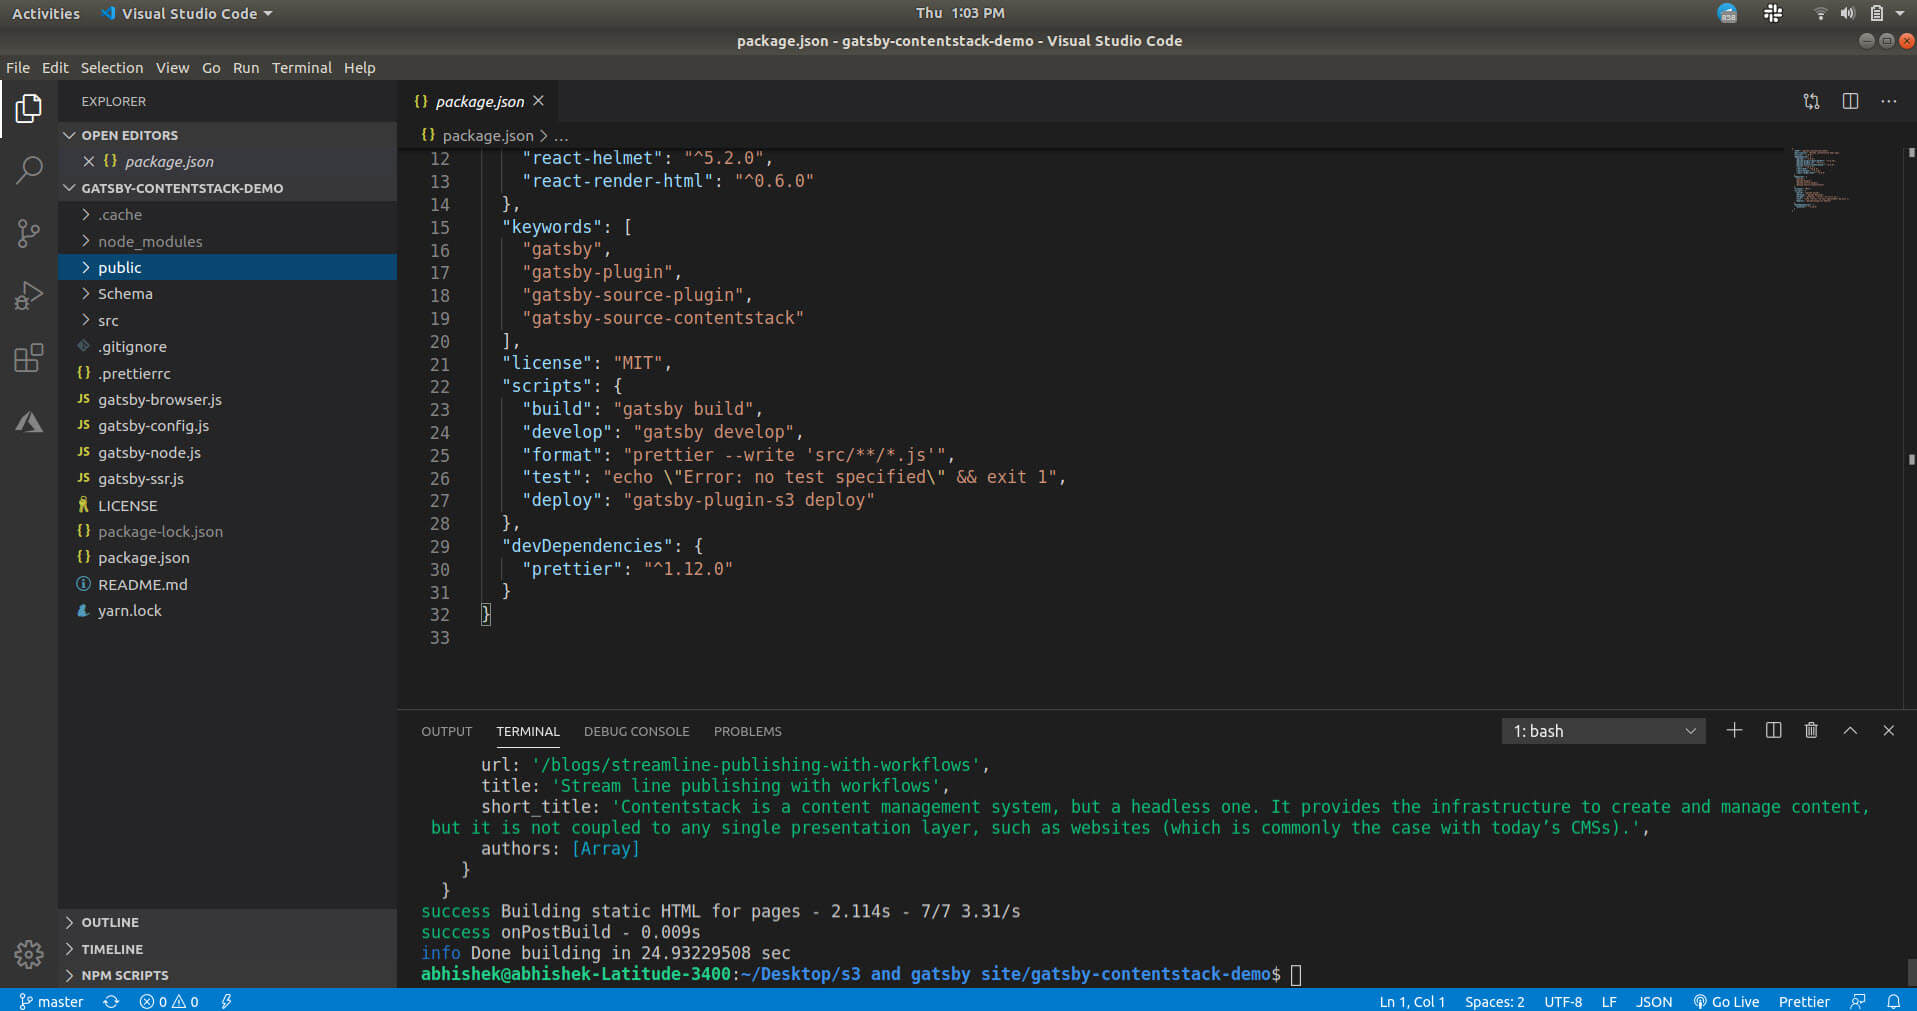Open Ubuntu Activities overview
This screenshot has height=1011, width=1917.
[45, 13]
